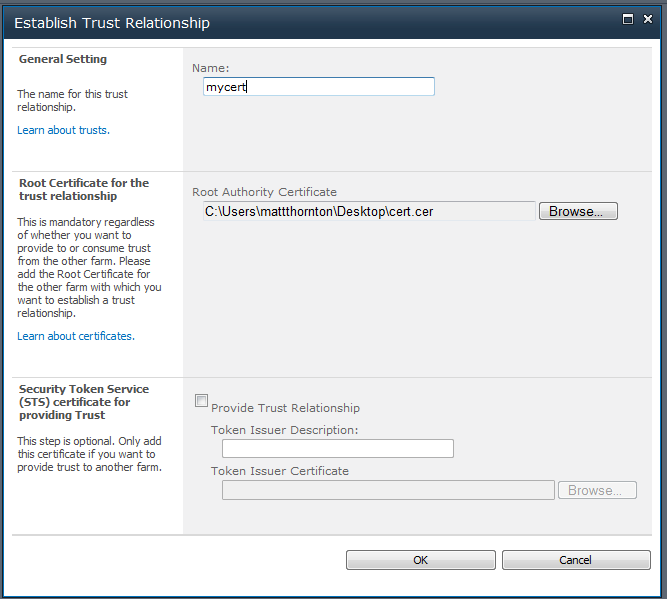
Task: Click the Establish Trust Relationship title text
Action: [112, 23]
